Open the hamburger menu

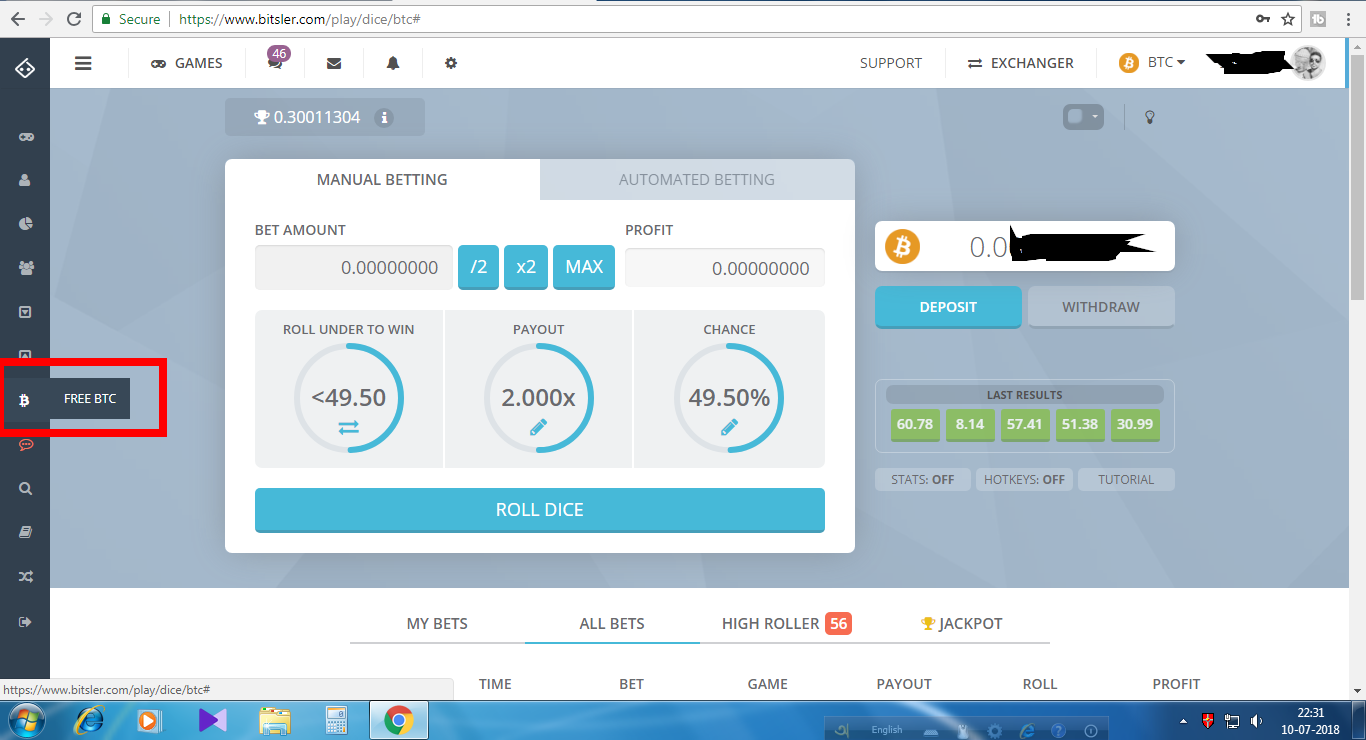coord(83,63)
